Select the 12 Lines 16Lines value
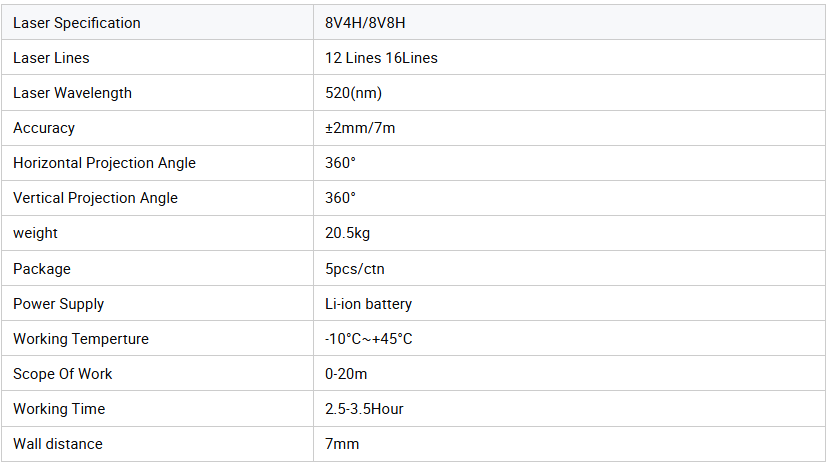The height and width of the screenshot is (466, 828). [x=381, y=58]
